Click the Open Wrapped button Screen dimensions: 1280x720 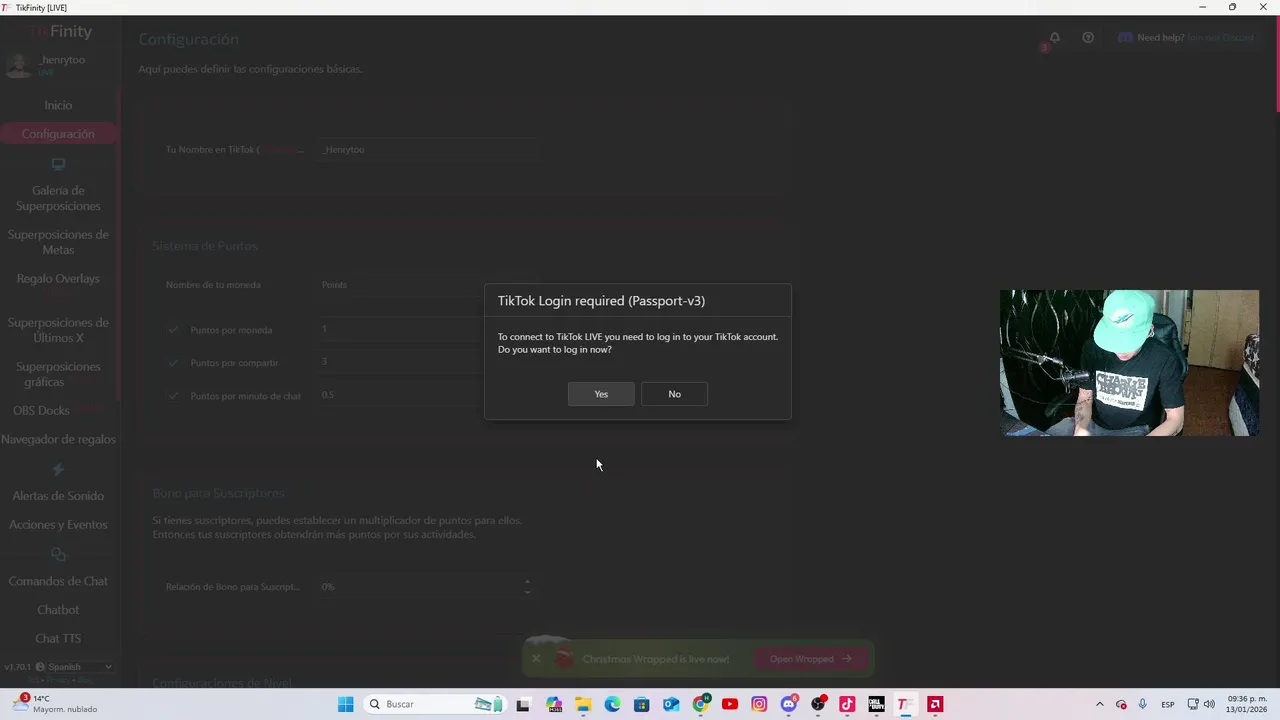point(810,659)
